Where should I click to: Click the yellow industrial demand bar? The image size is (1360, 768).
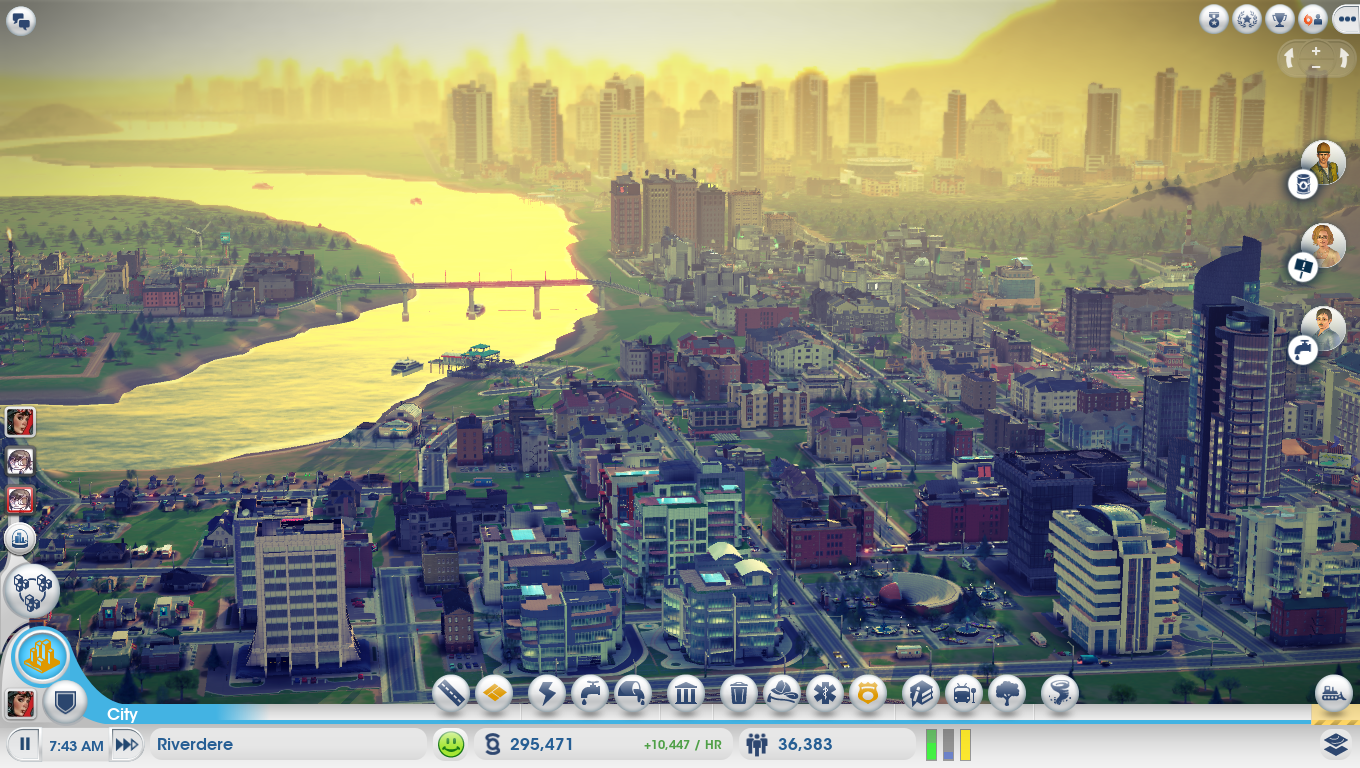tap(965, 745)
